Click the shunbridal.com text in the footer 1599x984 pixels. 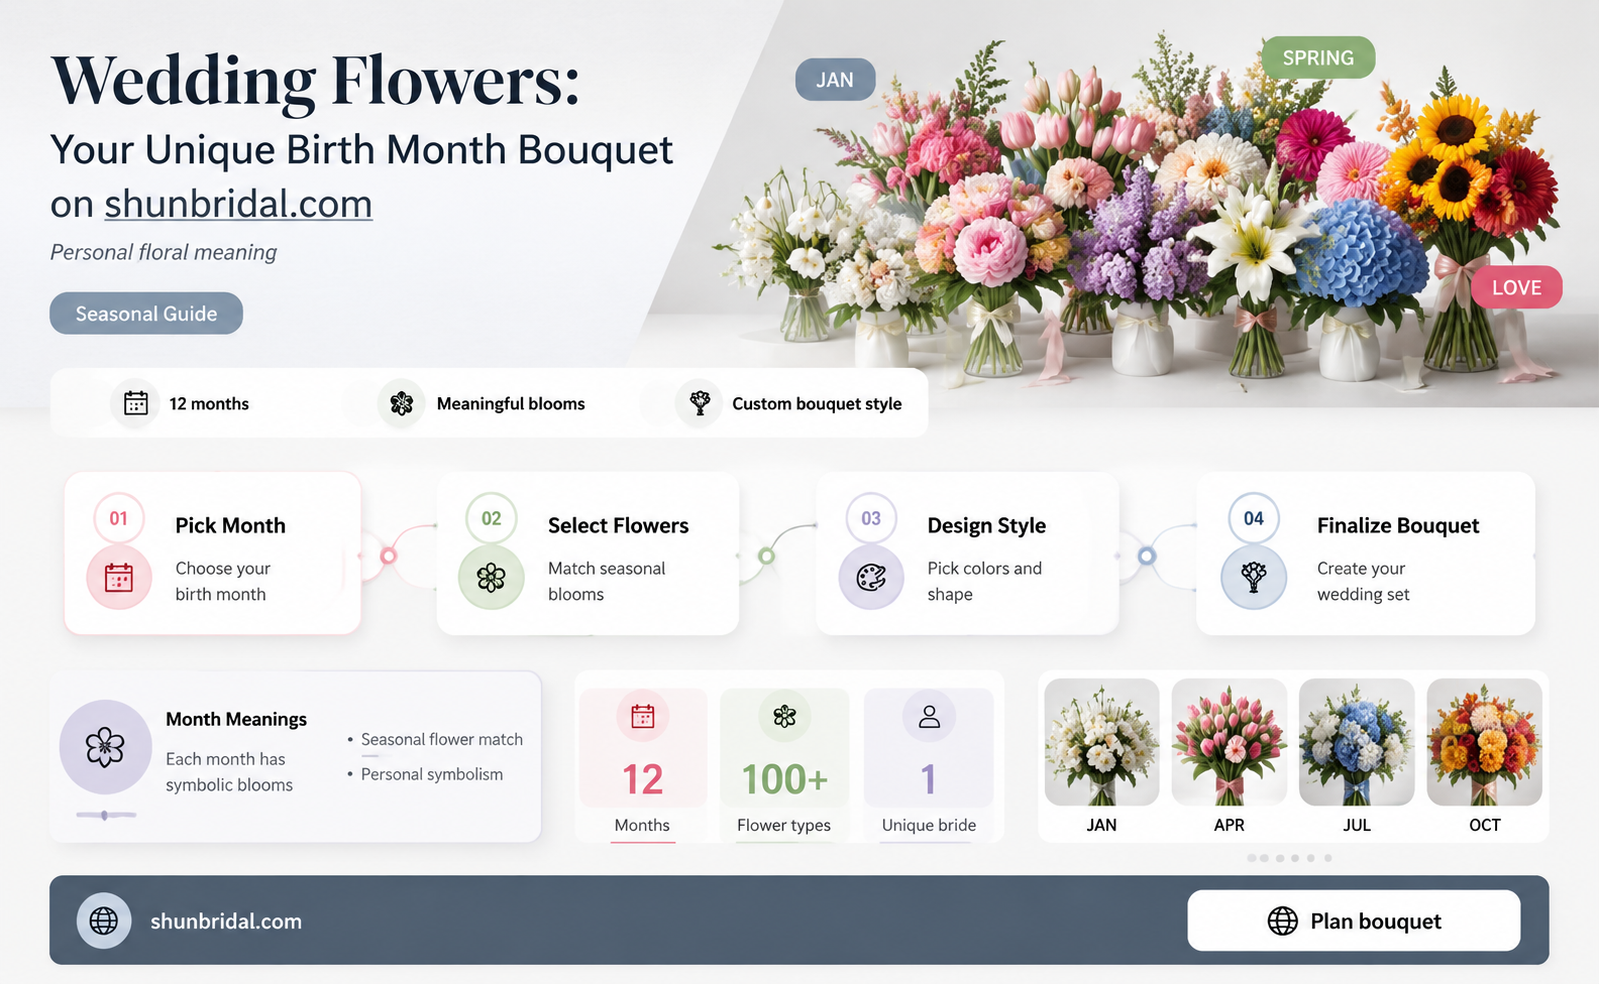[226, 921]
